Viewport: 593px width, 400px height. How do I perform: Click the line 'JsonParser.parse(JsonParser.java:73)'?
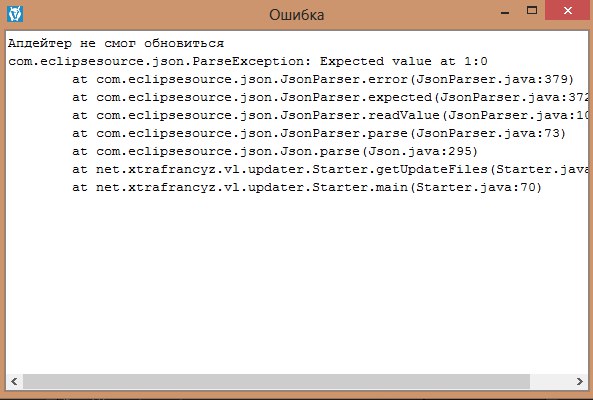click(x=319, y=133)
